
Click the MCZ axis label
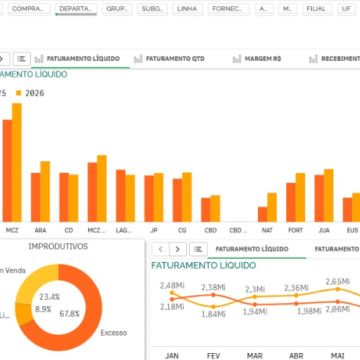[12, 230]
